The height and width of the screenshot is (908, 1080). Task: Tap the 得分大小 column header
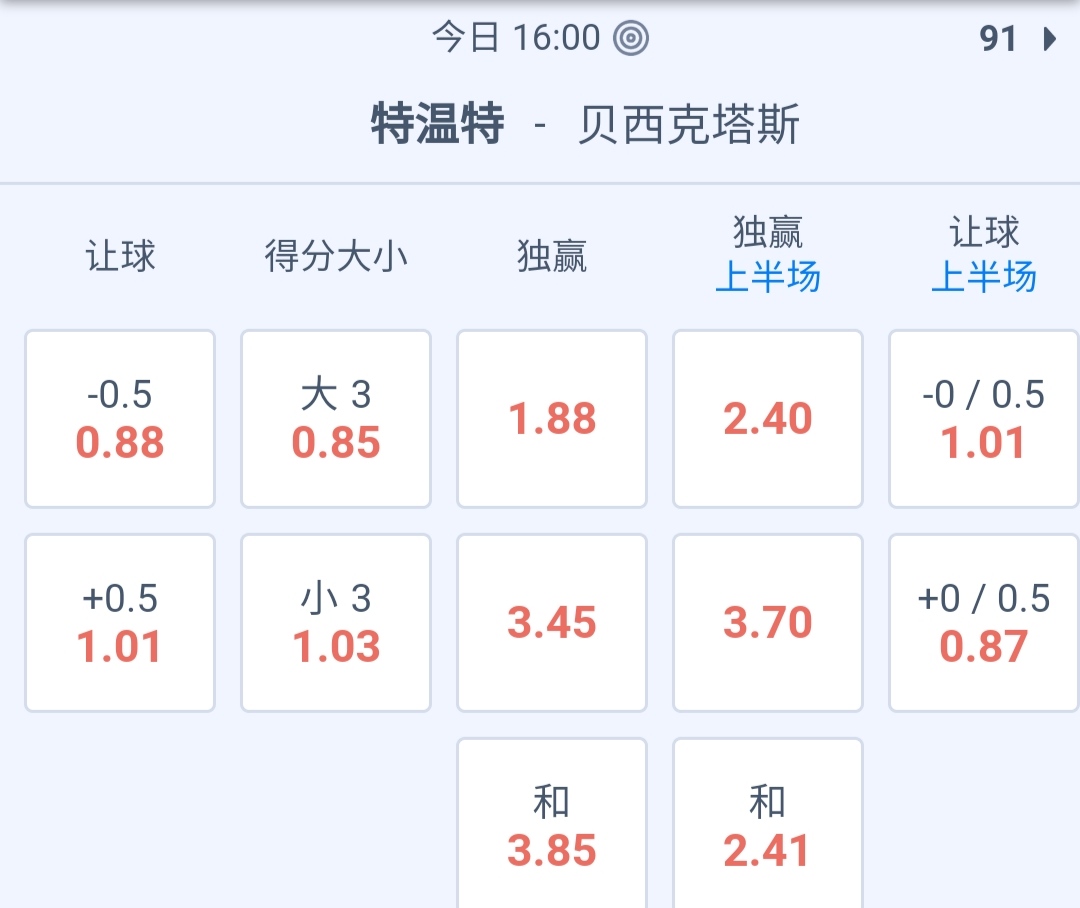point(336,256)
